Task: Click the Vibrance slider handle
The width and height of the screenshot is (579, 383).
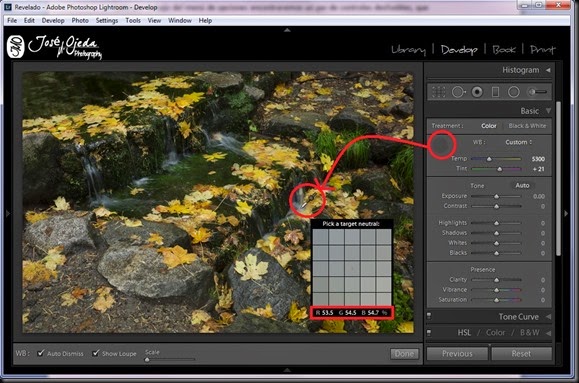Action: click(x=497, y=290)
